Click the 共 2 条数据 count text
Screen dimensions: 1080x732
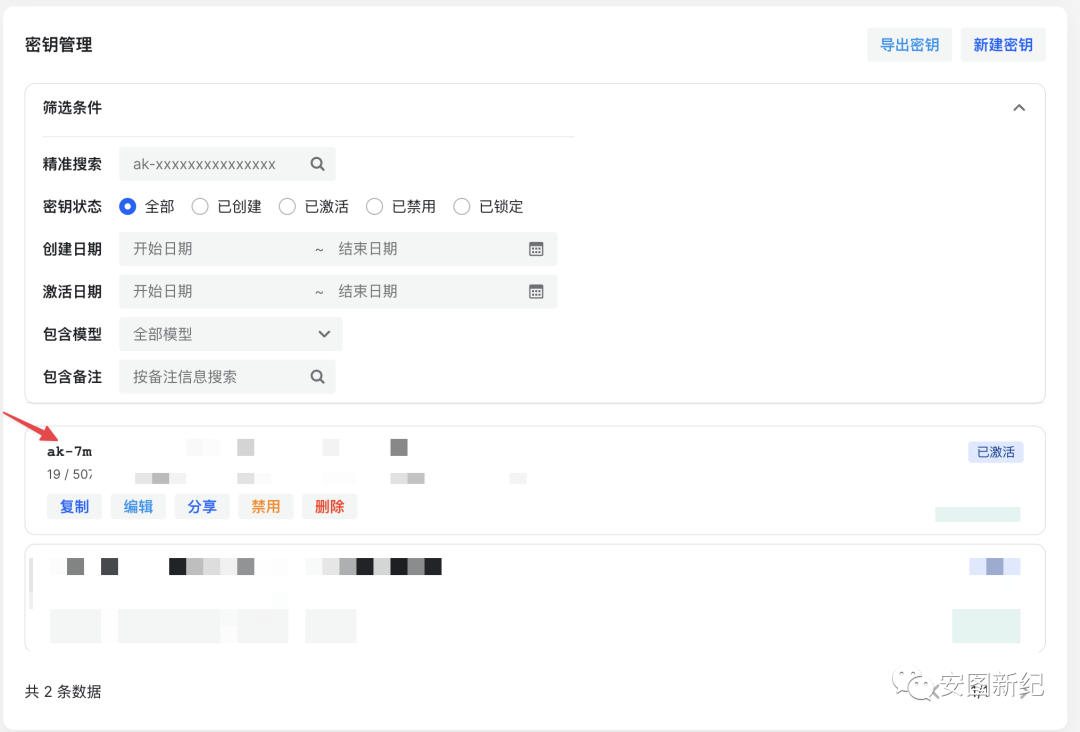63,691
